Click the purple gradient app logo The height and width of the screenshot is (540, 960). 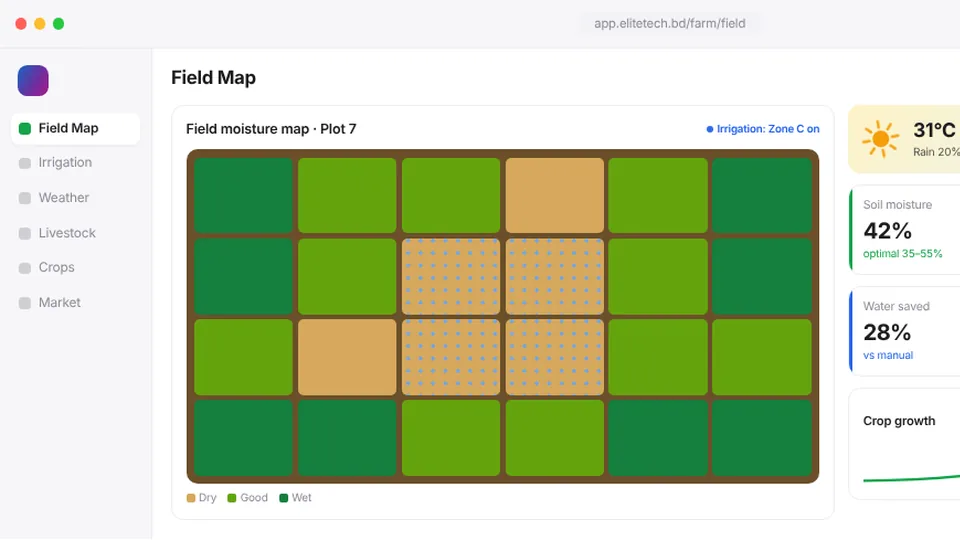33,80
